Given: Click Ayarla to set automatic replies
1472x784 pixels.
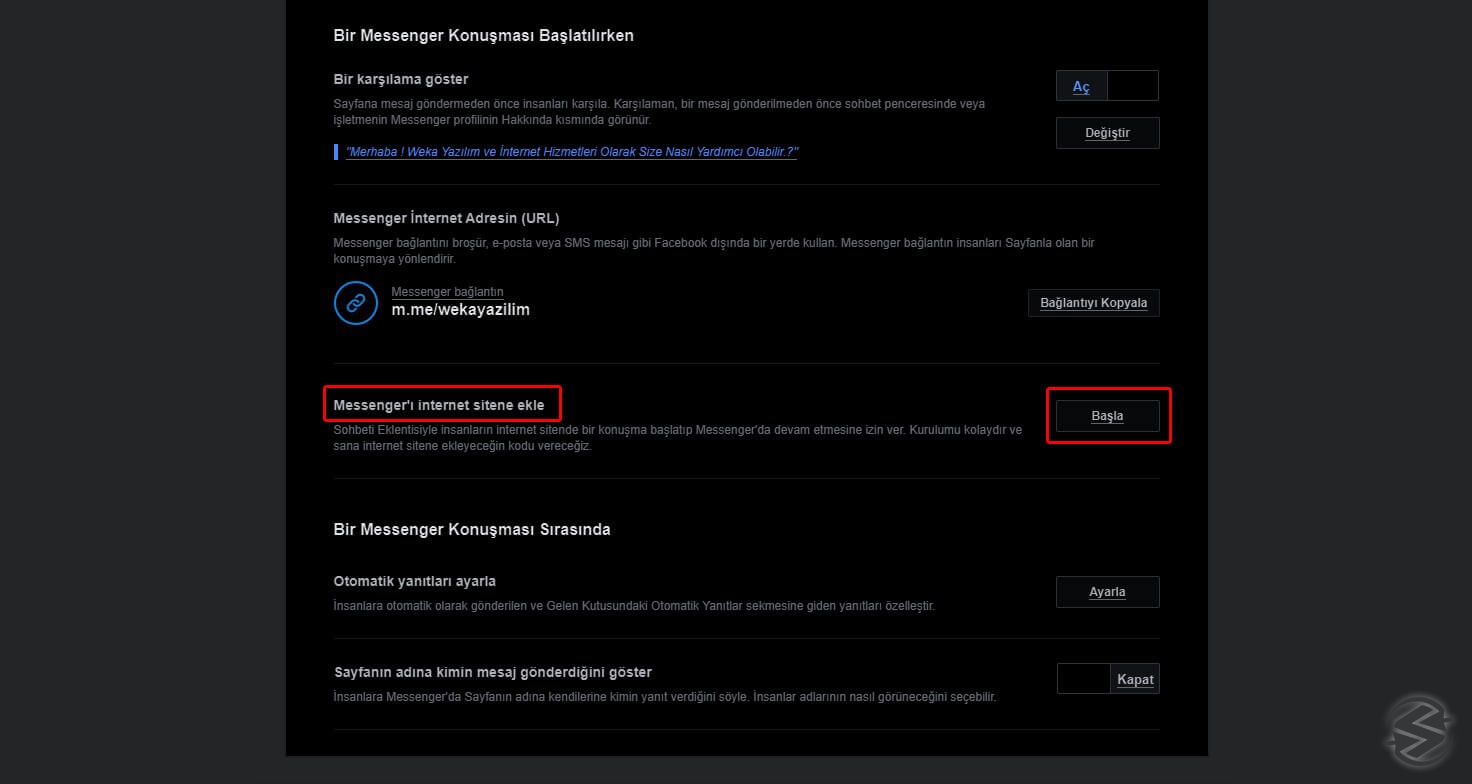Looking at the screenshot, I should coord(1107,591).
